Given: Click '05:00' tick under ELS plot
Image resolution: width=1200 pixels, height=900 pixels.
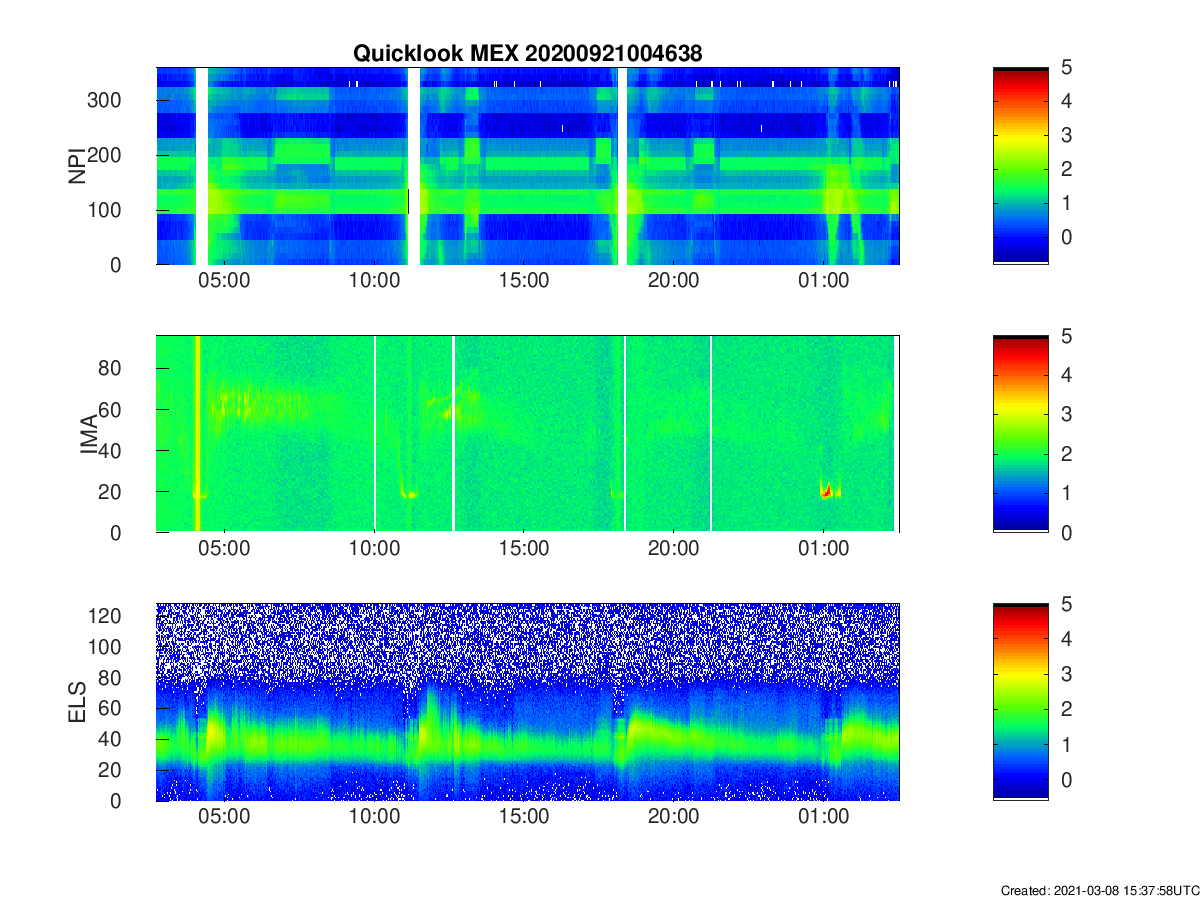Looking at the screenshot, I should point(224,818).
